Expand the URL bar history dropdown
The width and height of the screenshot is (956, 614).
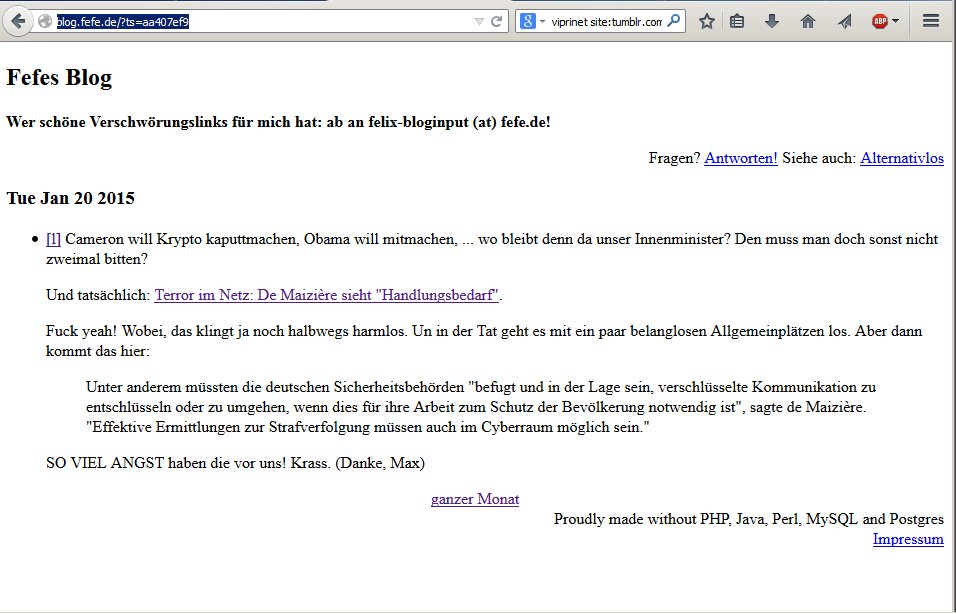pos(478,21)
